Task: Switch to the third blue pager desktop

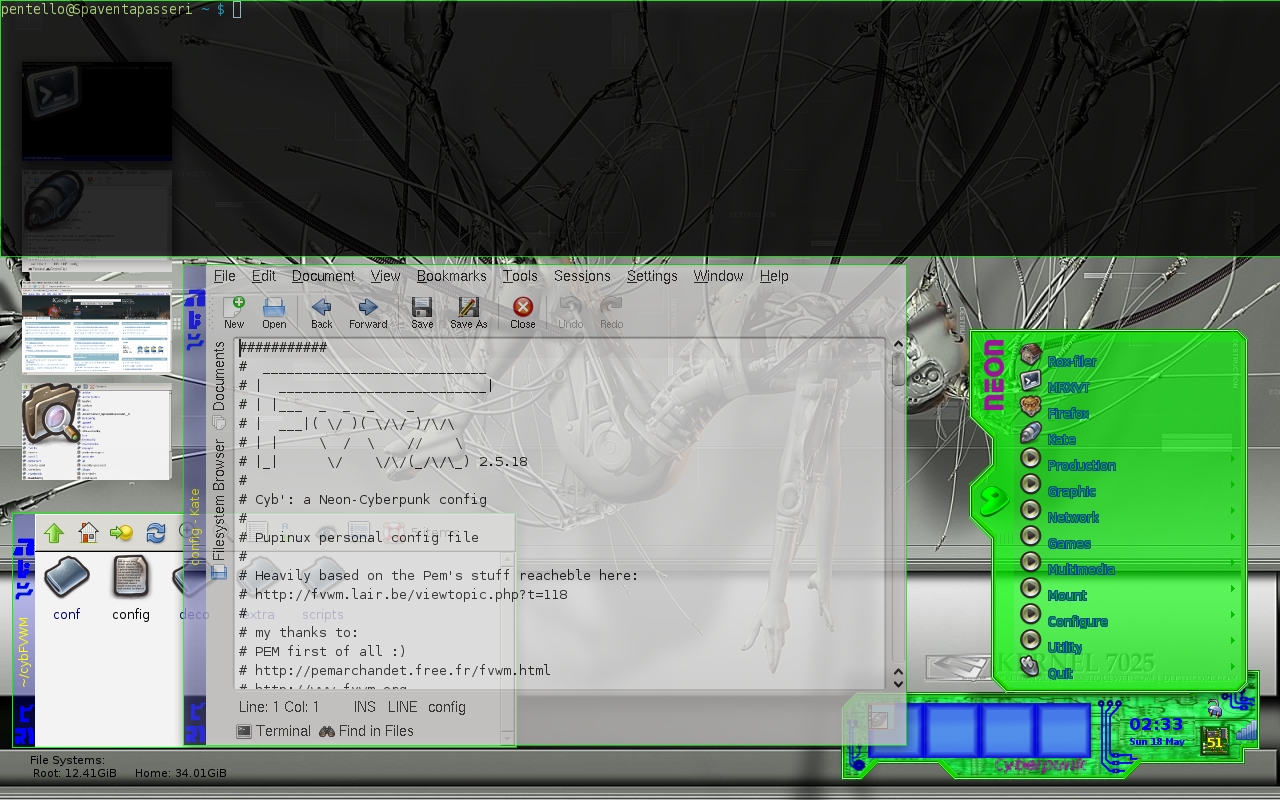Action: [x=1008, y=730]
